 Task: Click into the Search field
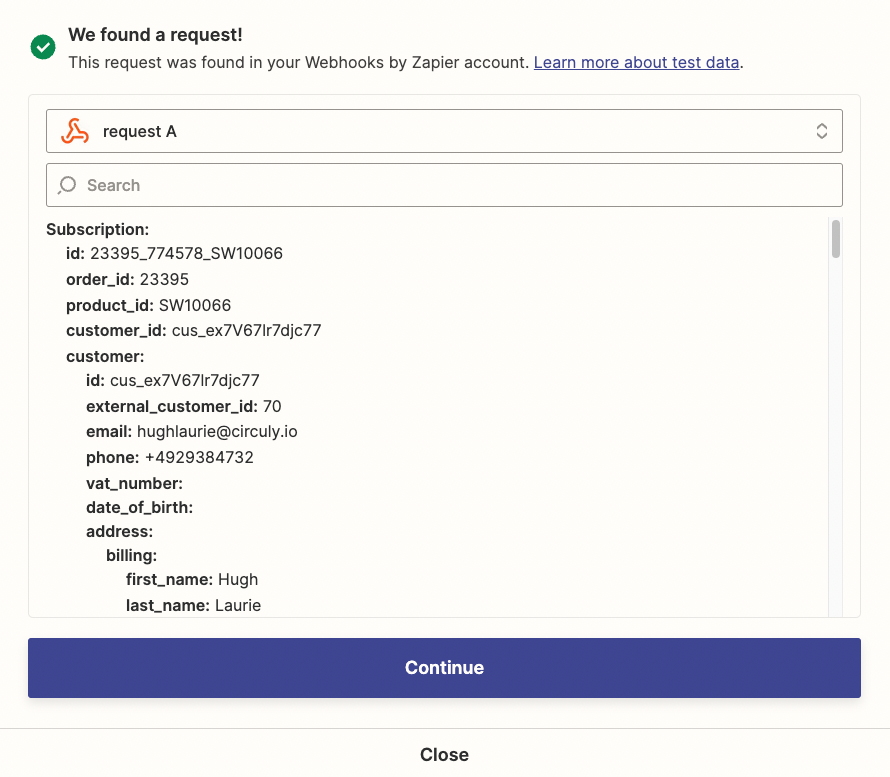click(x=444, y=185)
